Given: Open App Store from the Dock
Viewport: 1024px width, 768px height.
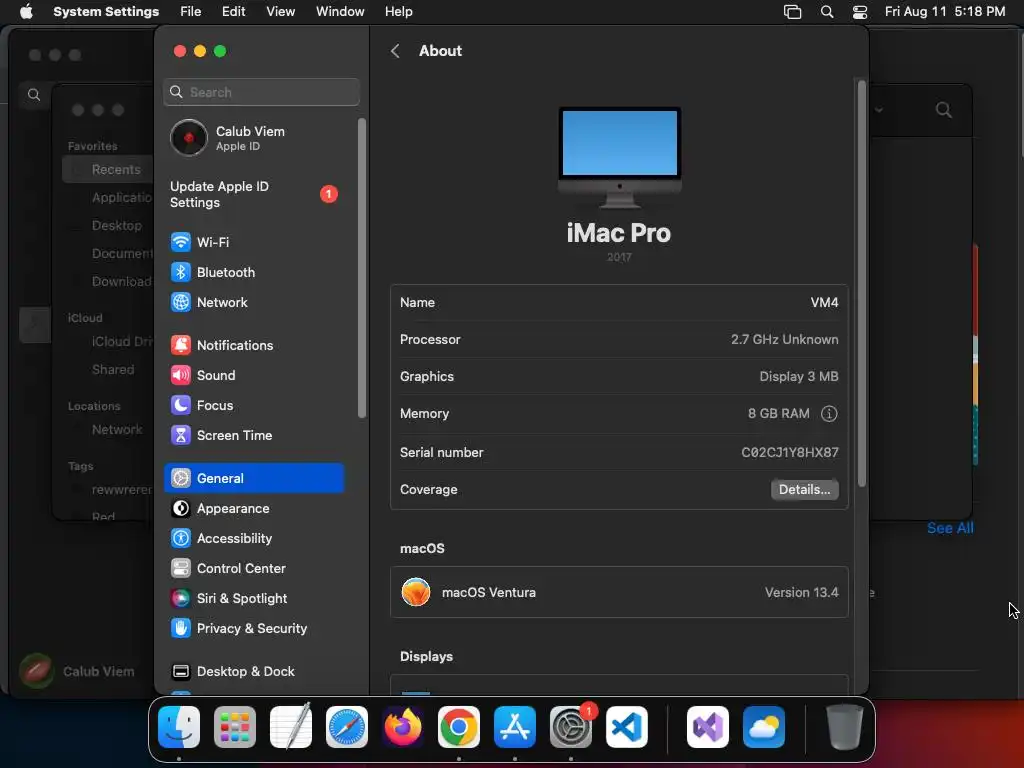Looking at the screenshot, I should tap(515, 727).
